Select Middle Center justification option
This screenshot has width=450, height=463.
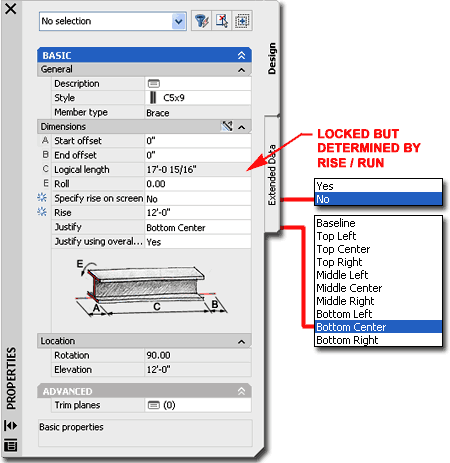click(x=378, y=288)
